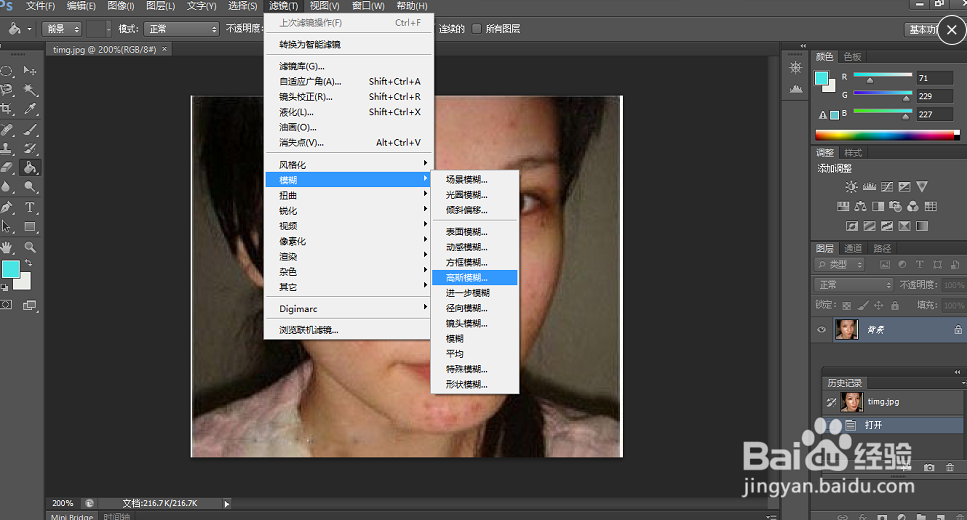Toggle the 所有图层 checkbox

coord(476,28)
